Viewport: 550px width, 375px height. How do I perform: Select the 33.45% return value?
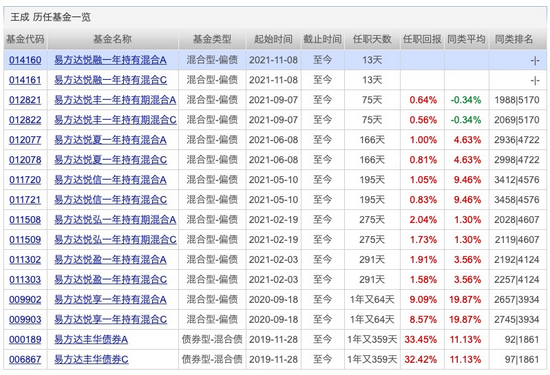point(421,340)
